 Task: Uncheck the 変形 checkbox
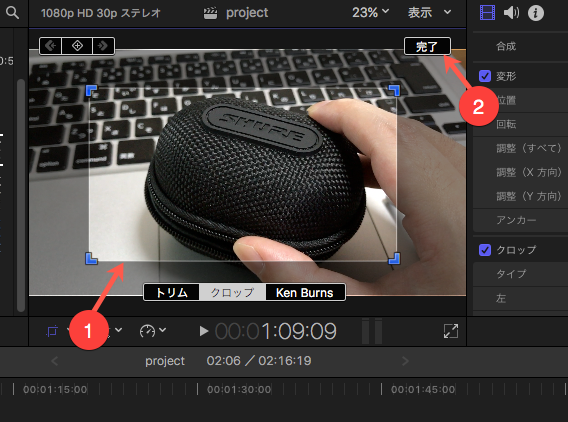(485, 76)
